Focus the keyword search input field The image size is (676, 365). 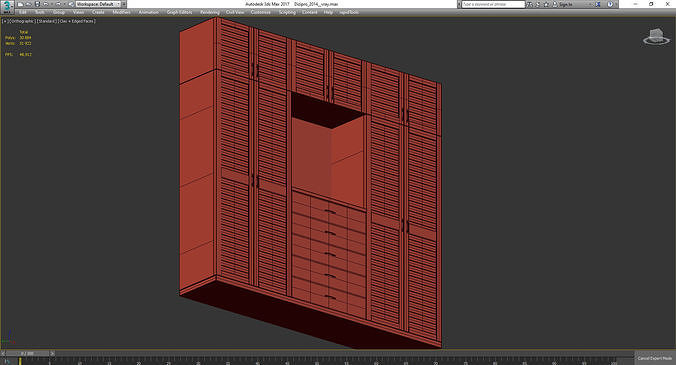click(493, 4)
